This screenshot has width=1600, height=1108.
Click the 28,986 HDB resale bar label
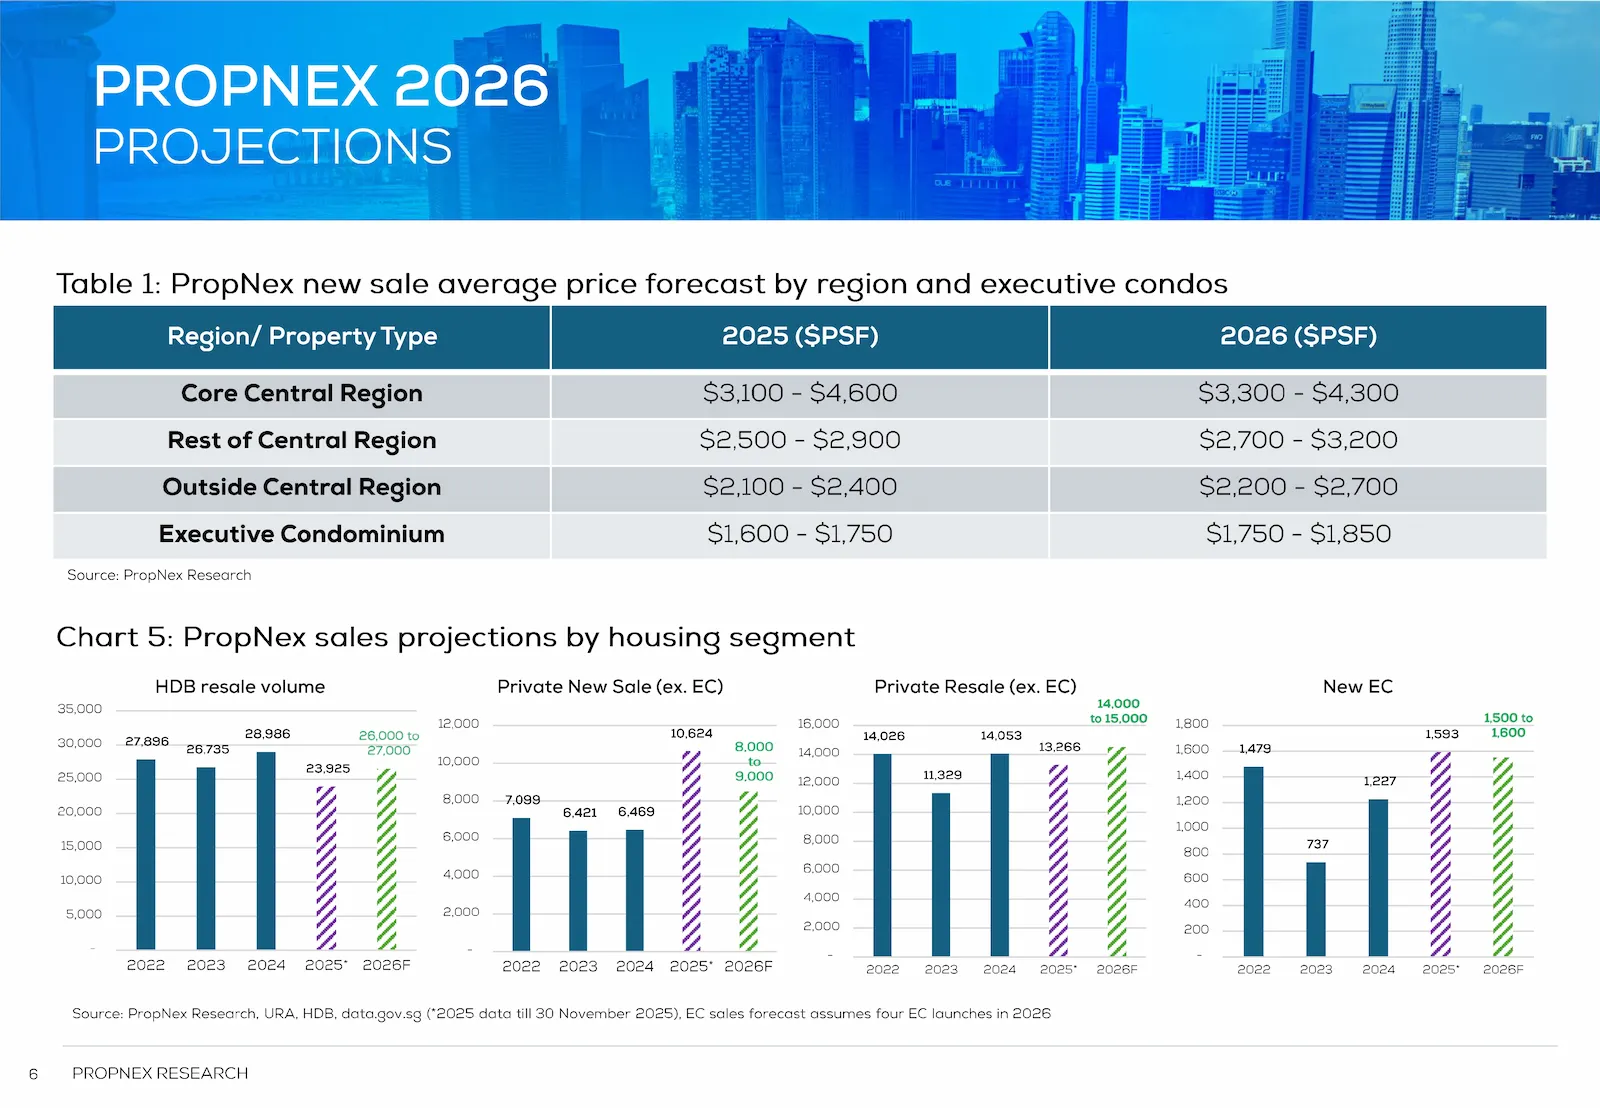click(267, 734)
